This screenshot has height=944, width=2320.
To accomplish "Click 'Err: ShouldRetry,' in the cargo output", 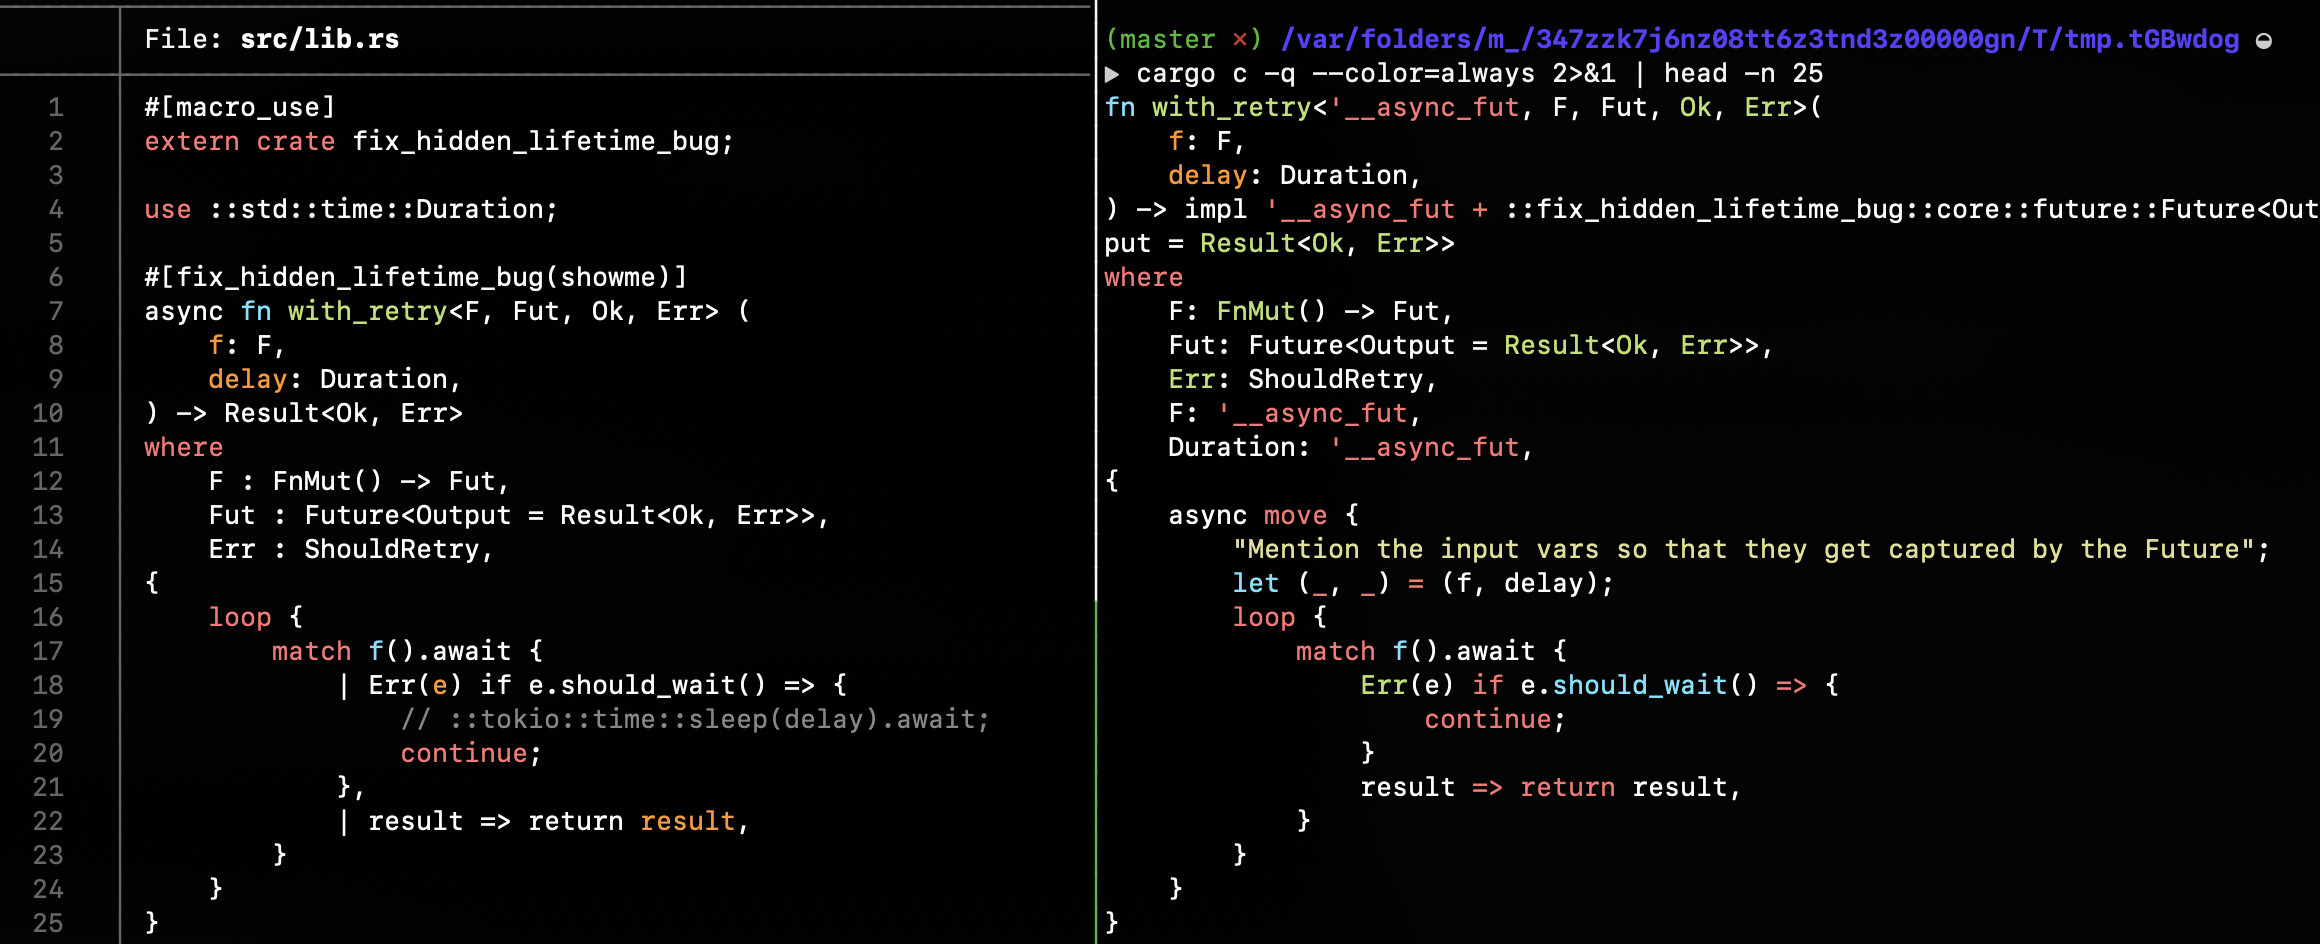I will click(1303, 379).
